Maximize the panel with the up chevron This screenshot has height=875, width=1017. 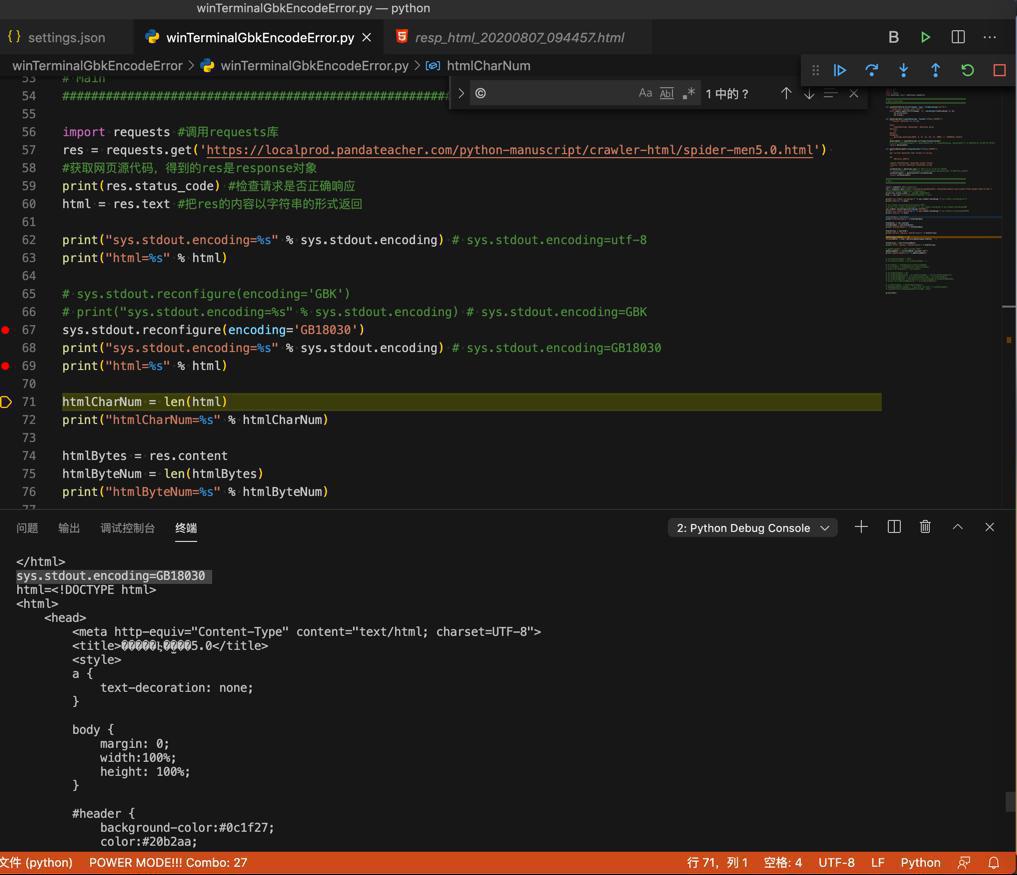(x=957, y=527)
